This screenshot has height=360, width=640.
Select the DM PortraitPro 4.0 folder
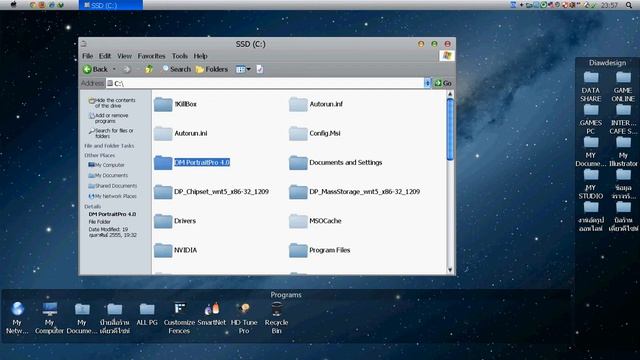[x=192, y=162]
